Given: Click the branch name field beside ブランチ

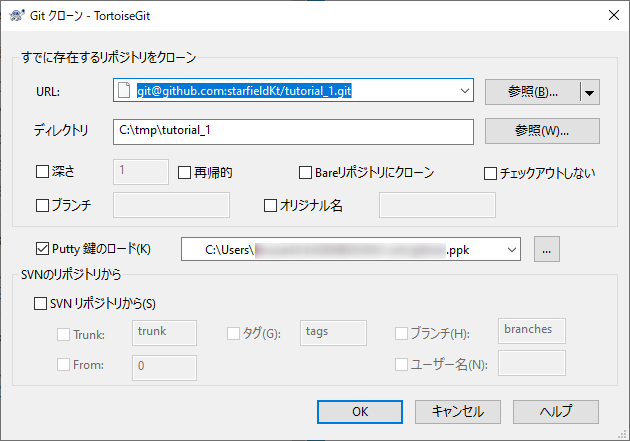Looking at the screenshot, I should coord(171,205).
